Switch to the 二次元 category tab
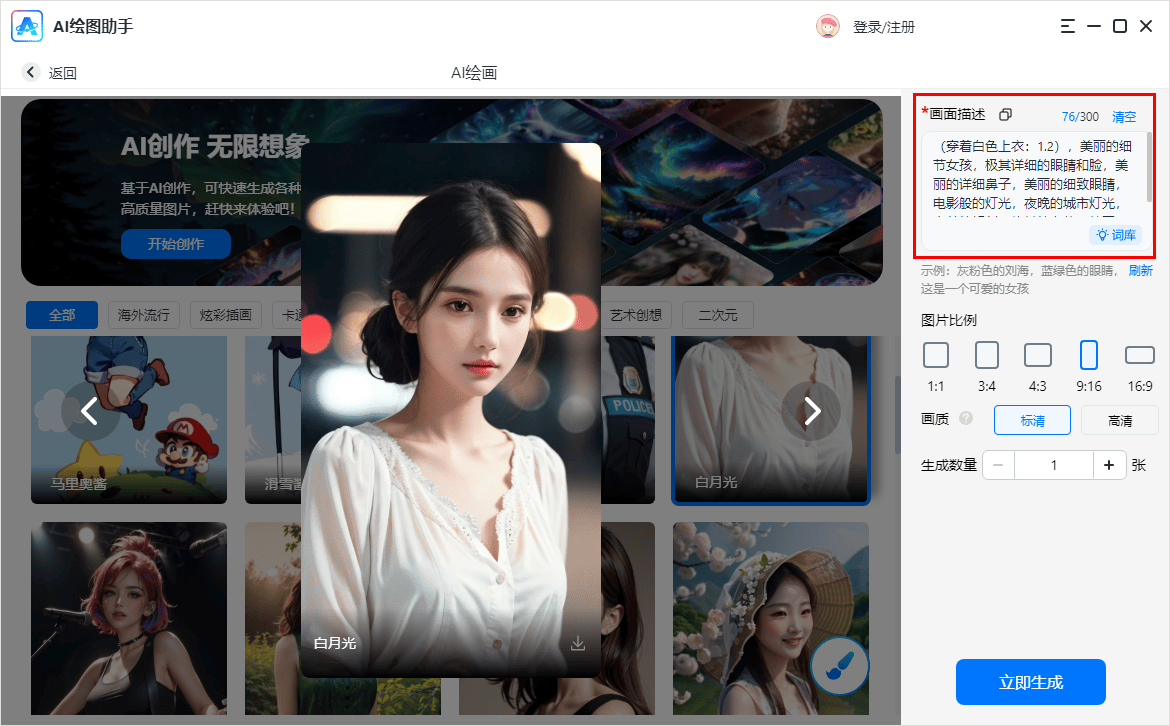1170x726 pixels. click(x=717, y=315)
